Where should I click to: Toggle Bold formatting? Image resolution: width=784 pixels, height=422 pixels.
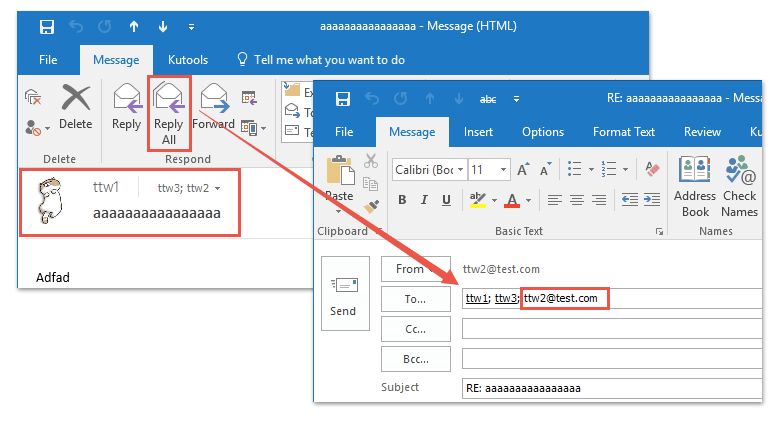click(x=402, y=200)
